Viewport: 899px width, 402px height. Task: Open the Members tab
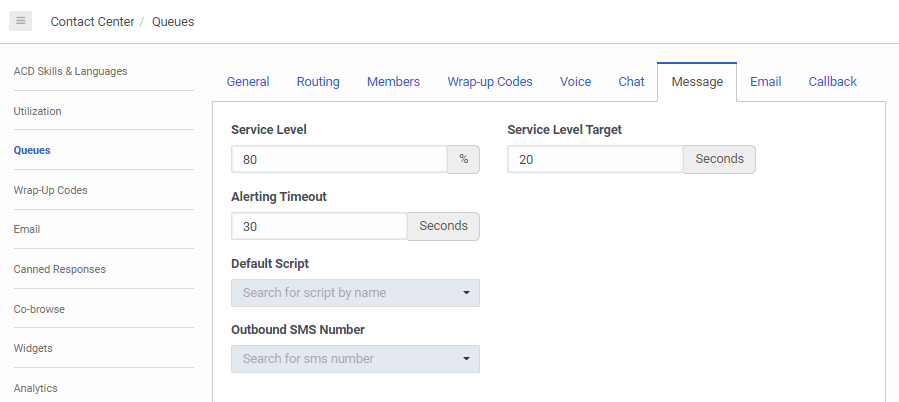click(393, 82)
